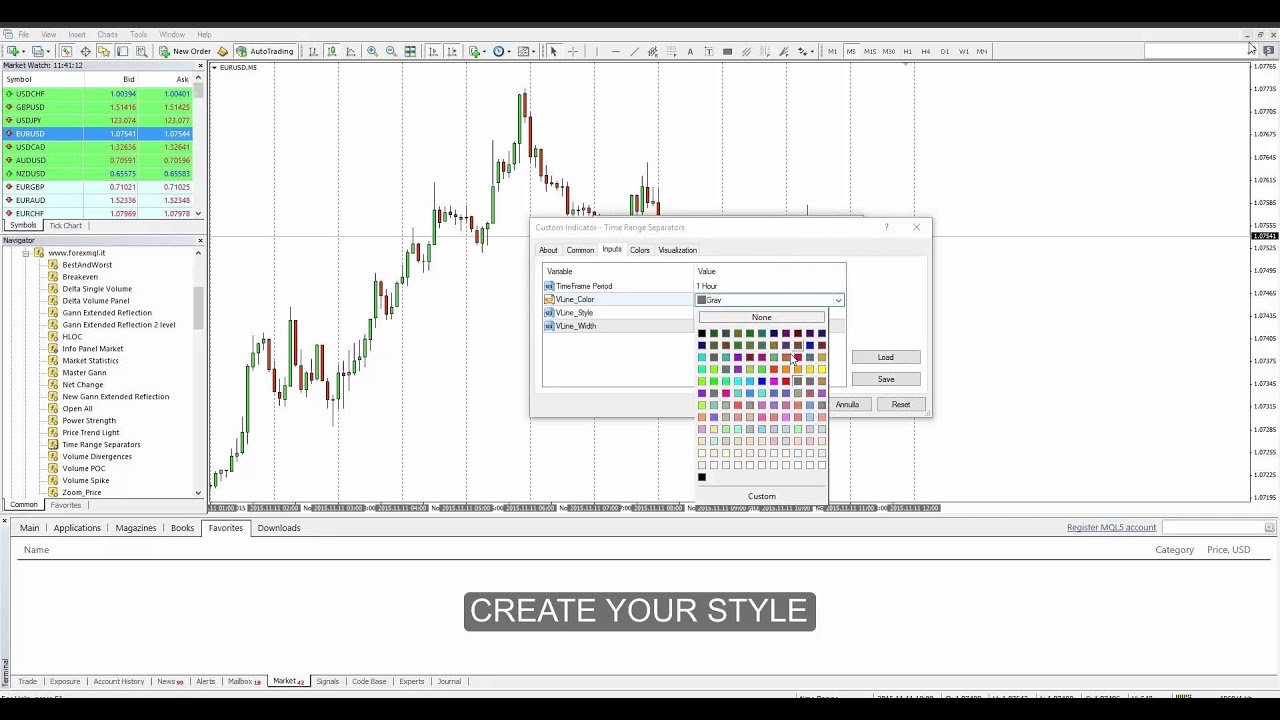This screenshot has height=720, width=1280.
Task: Select Time Range Separators in Navigator
Action: click(101, 445)
